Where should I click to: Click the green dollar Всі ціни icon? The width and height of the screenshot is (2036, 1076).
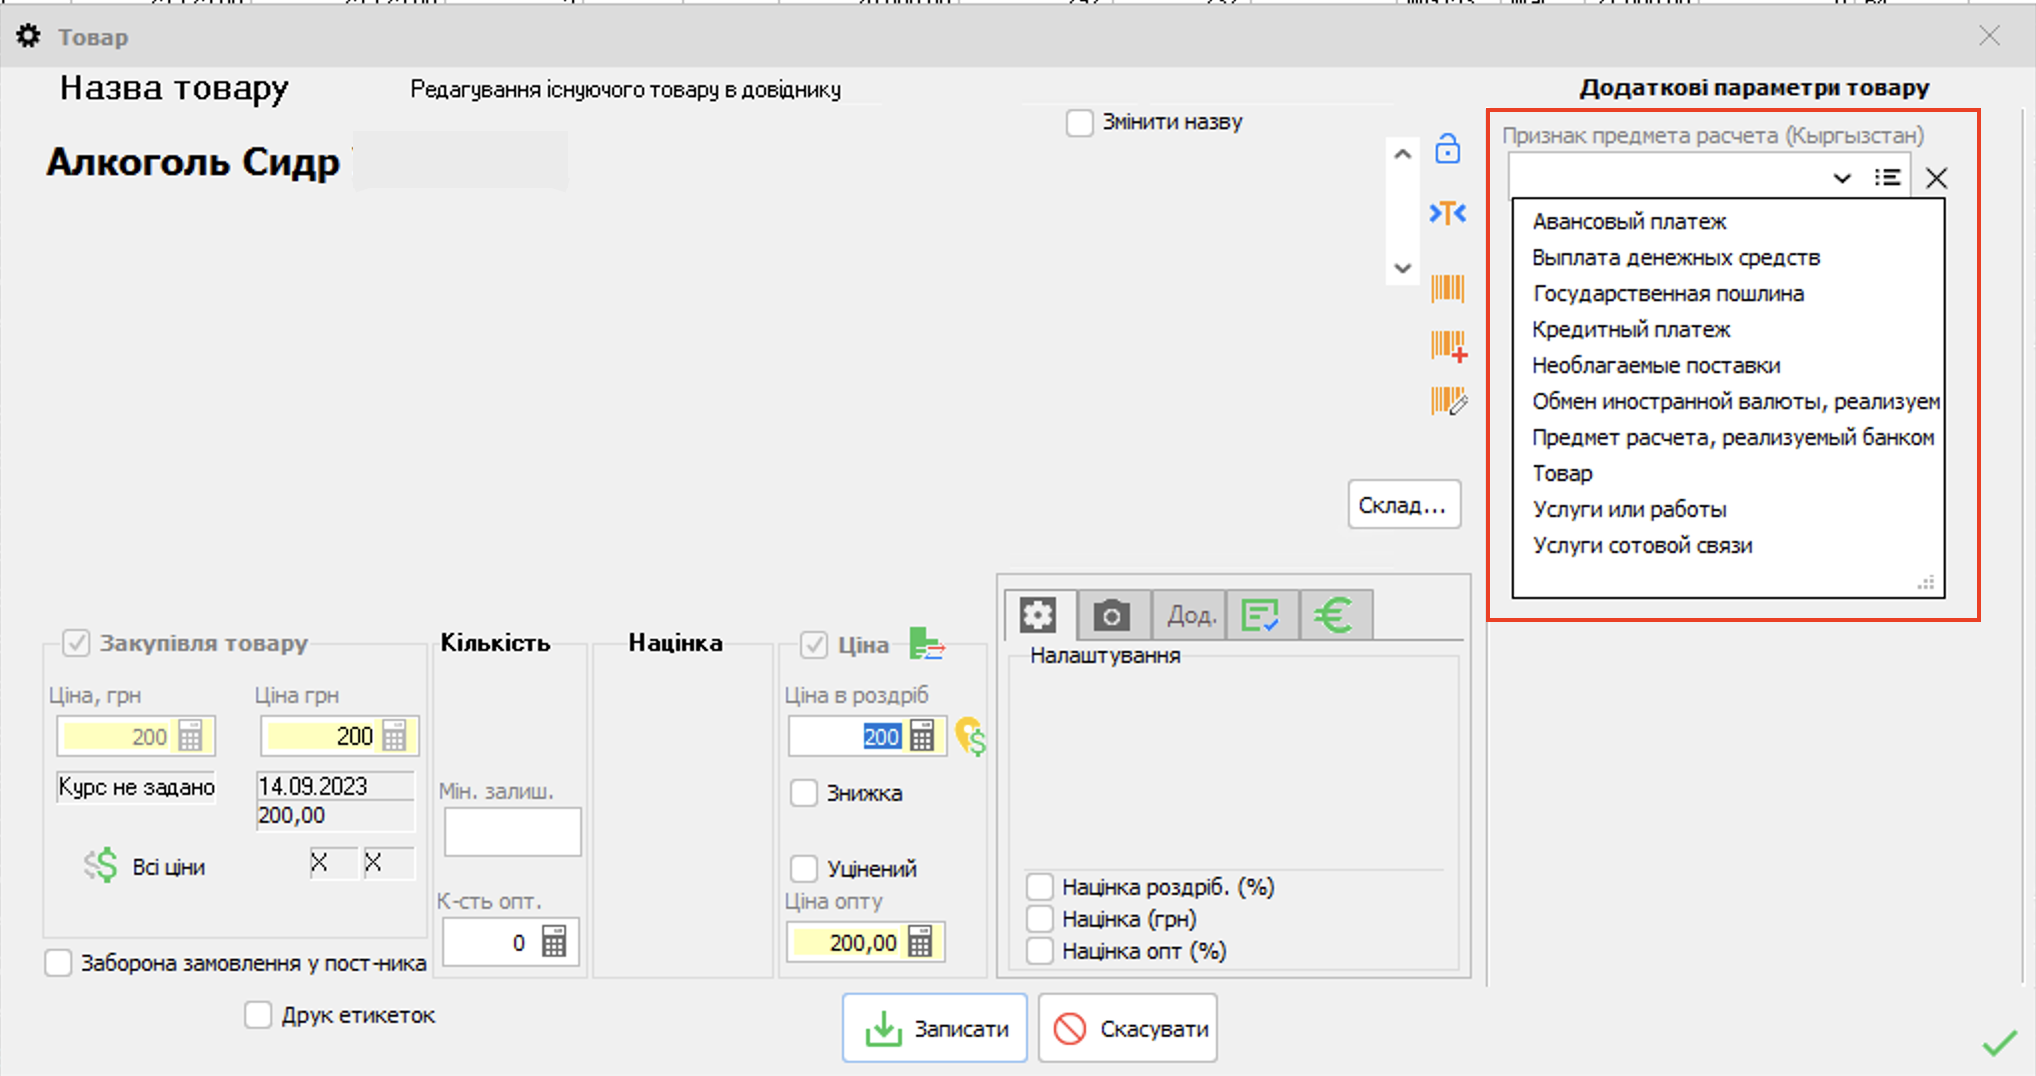click(x=101, y=866)
